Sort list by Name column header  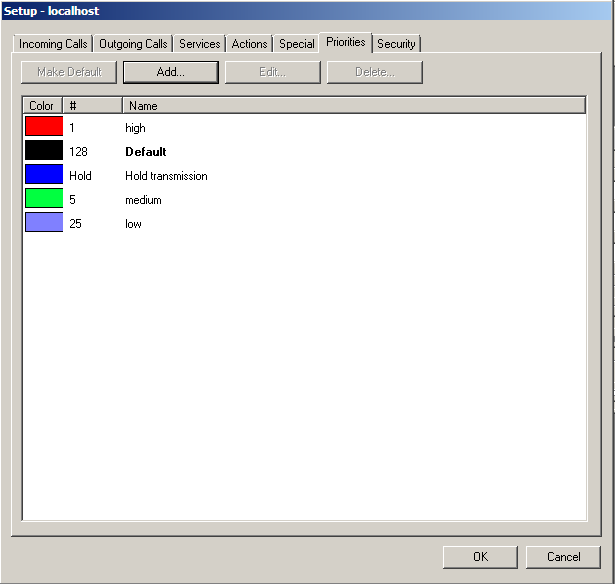coord(353,105)
